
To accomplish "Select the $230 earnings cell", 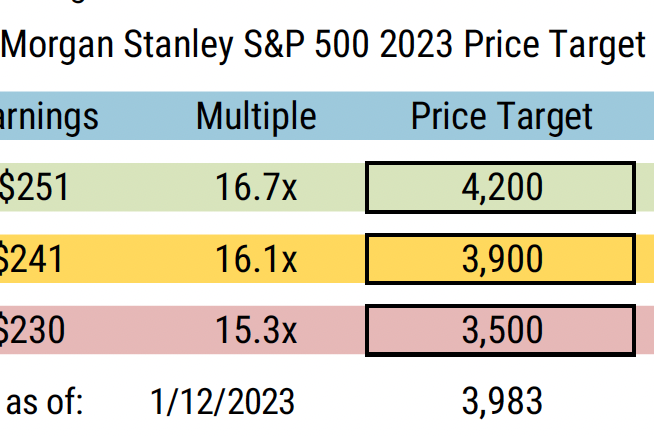I will click(34, 329).
